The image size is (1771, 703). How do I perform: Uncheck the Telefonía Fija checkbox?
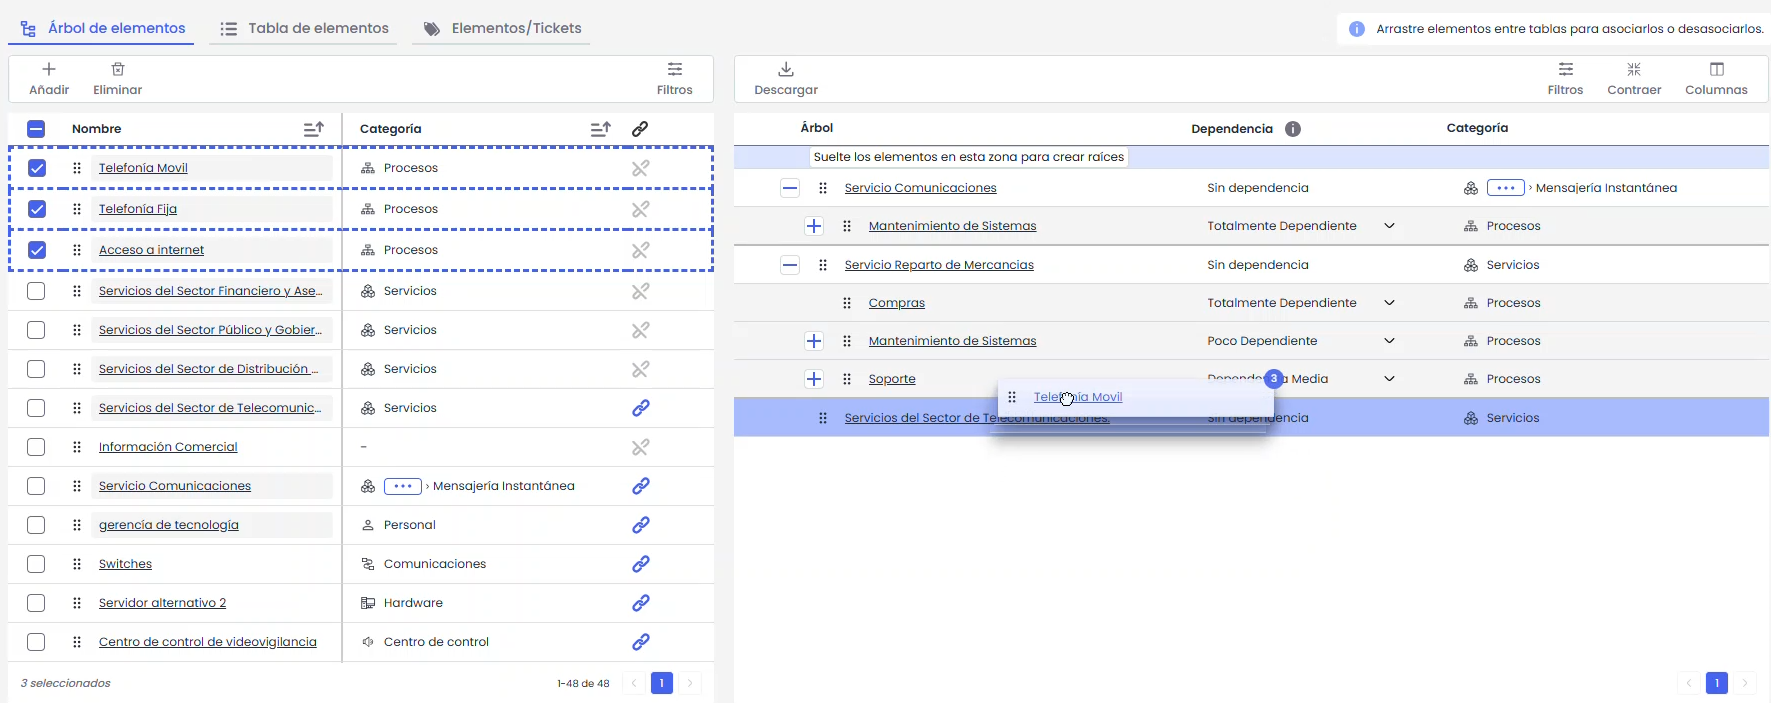pyautogui.click(x=37, y=209)
